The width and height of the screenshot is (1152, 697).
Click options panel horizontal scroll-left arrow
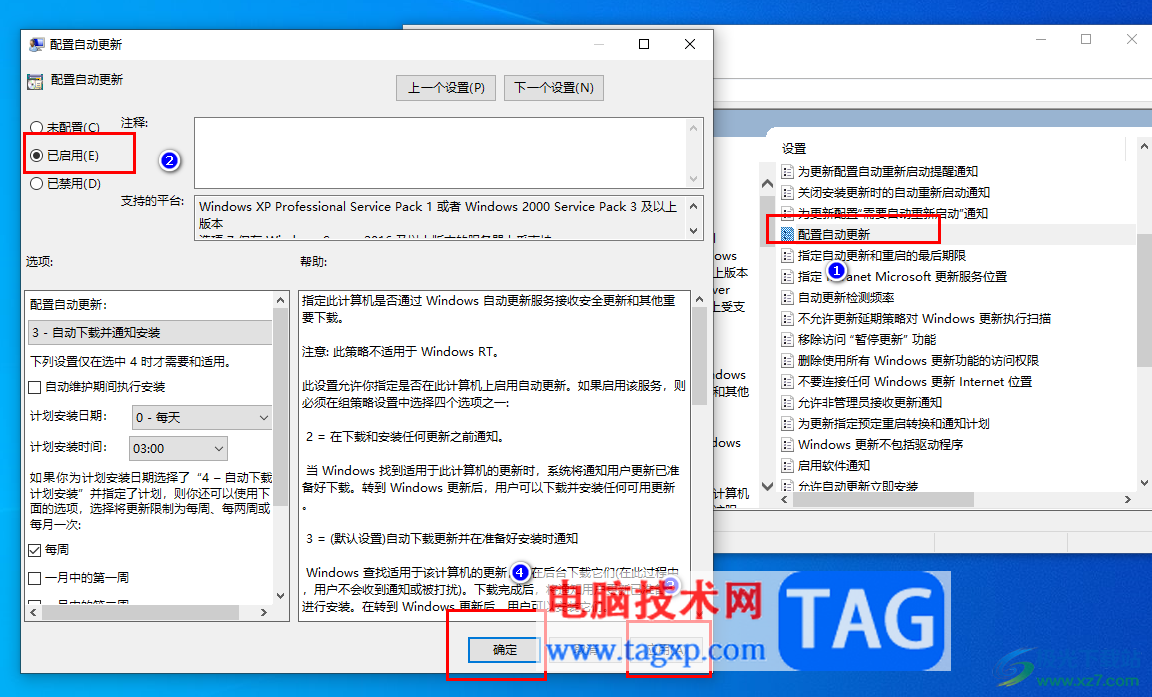click(x=34, y=612)
